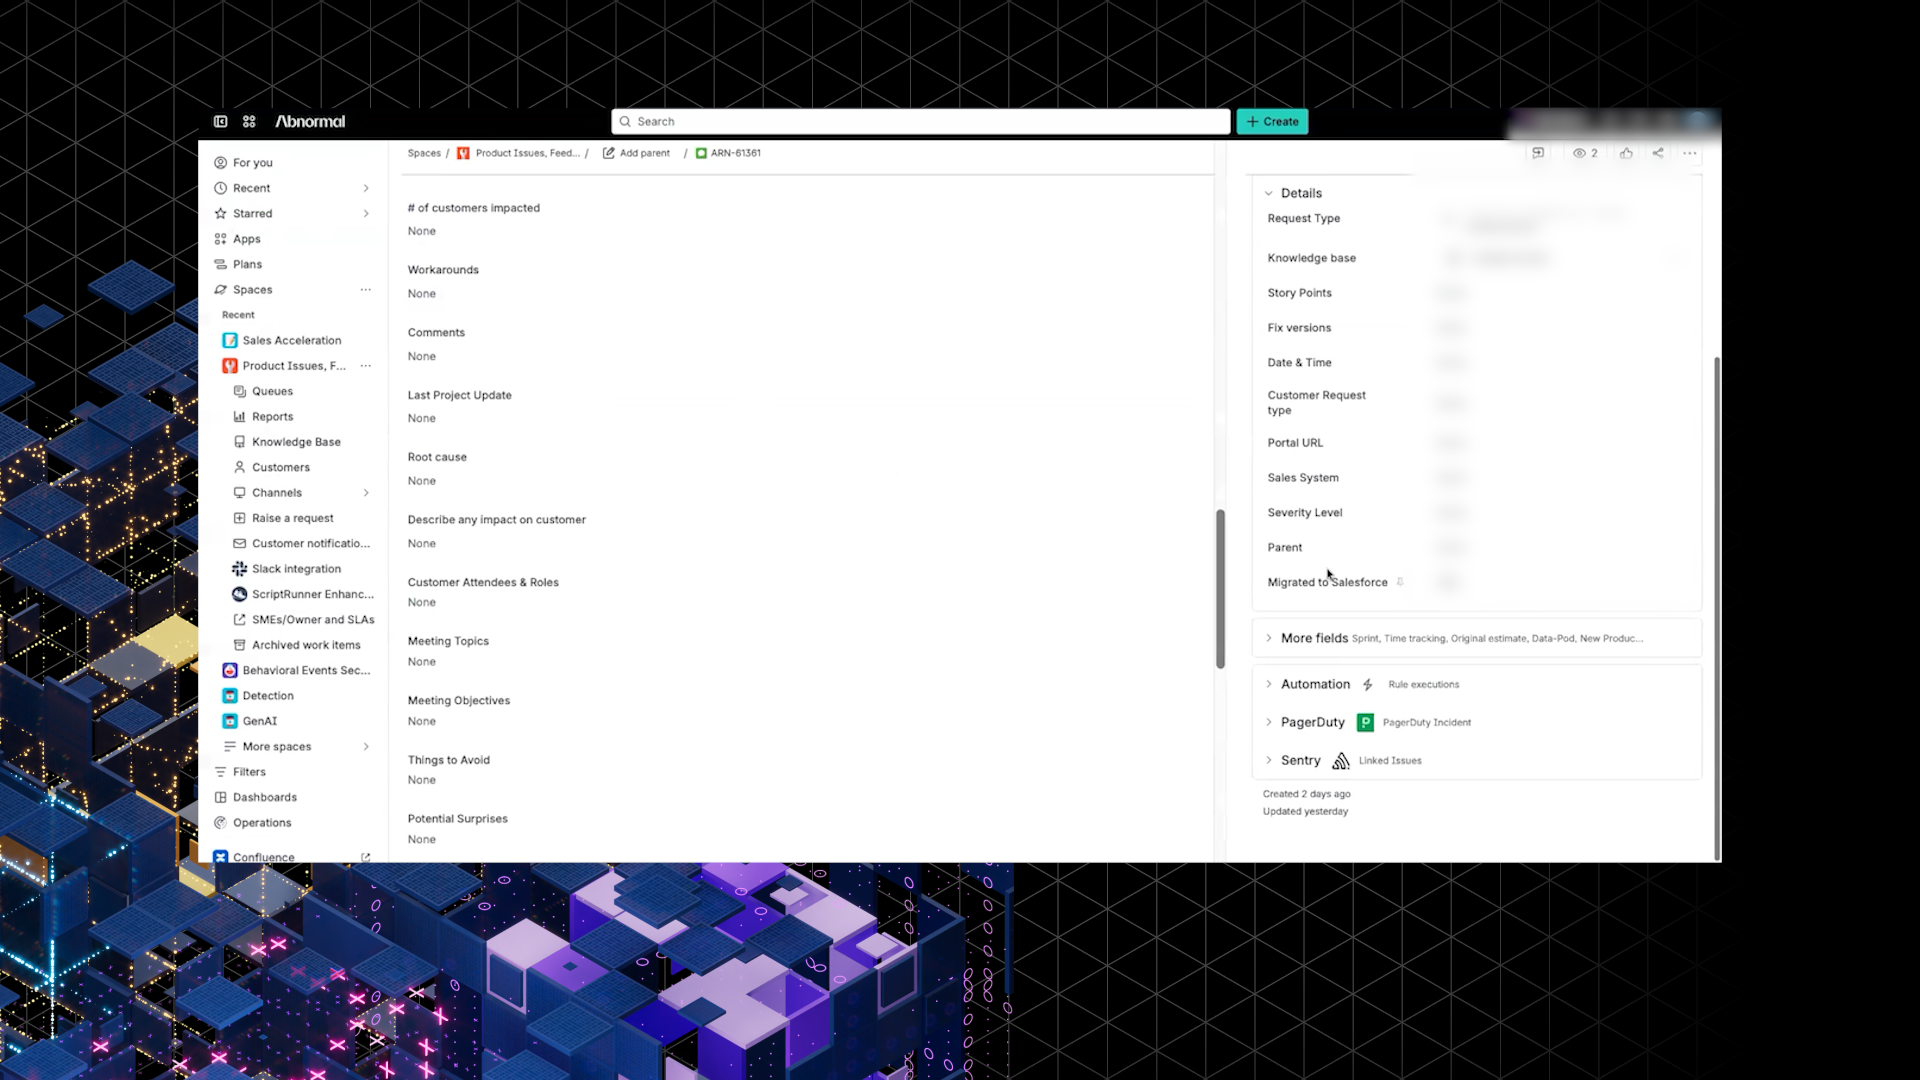Viewport: 1920px width, 1080px height.
Task: Open Product Issues space in sidebar
Action: coord(294,366)
